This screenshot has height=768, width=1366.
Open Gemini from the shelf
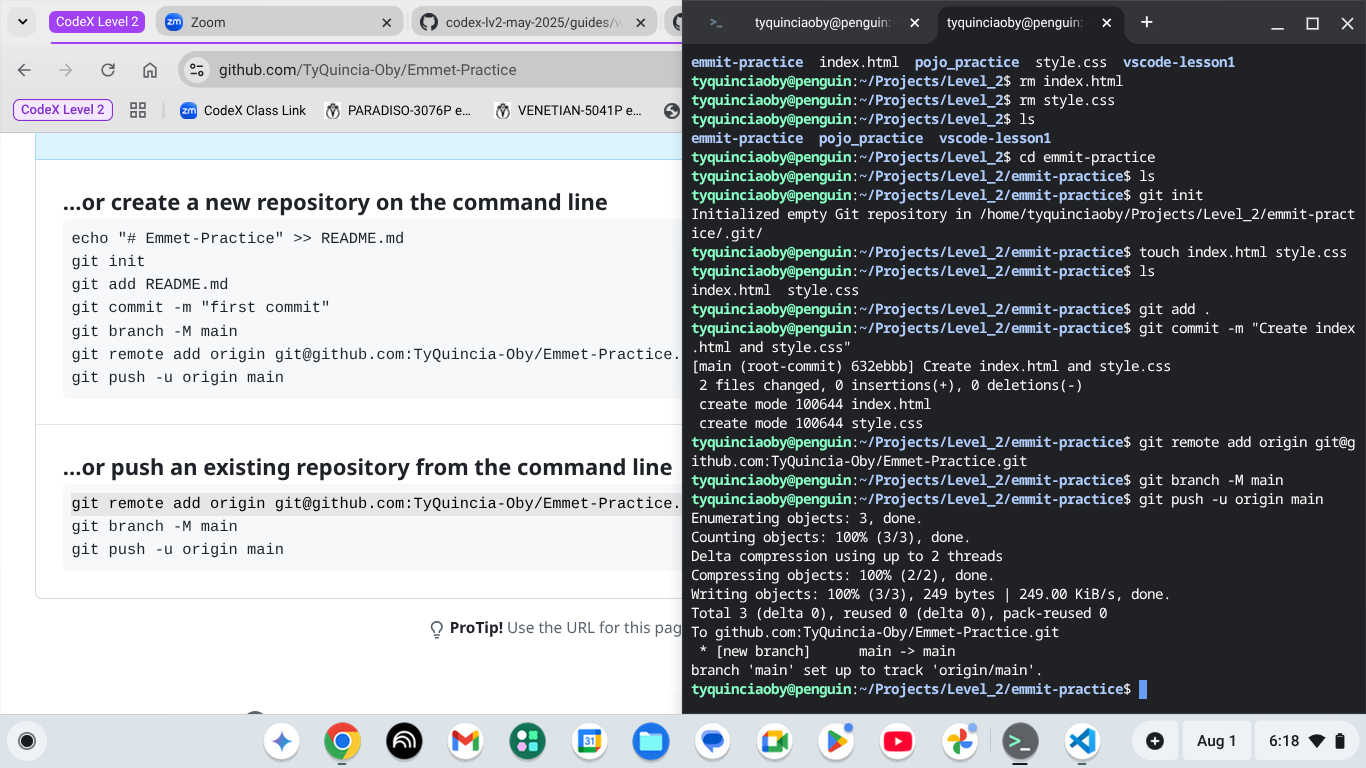click(x=282, y=741)
